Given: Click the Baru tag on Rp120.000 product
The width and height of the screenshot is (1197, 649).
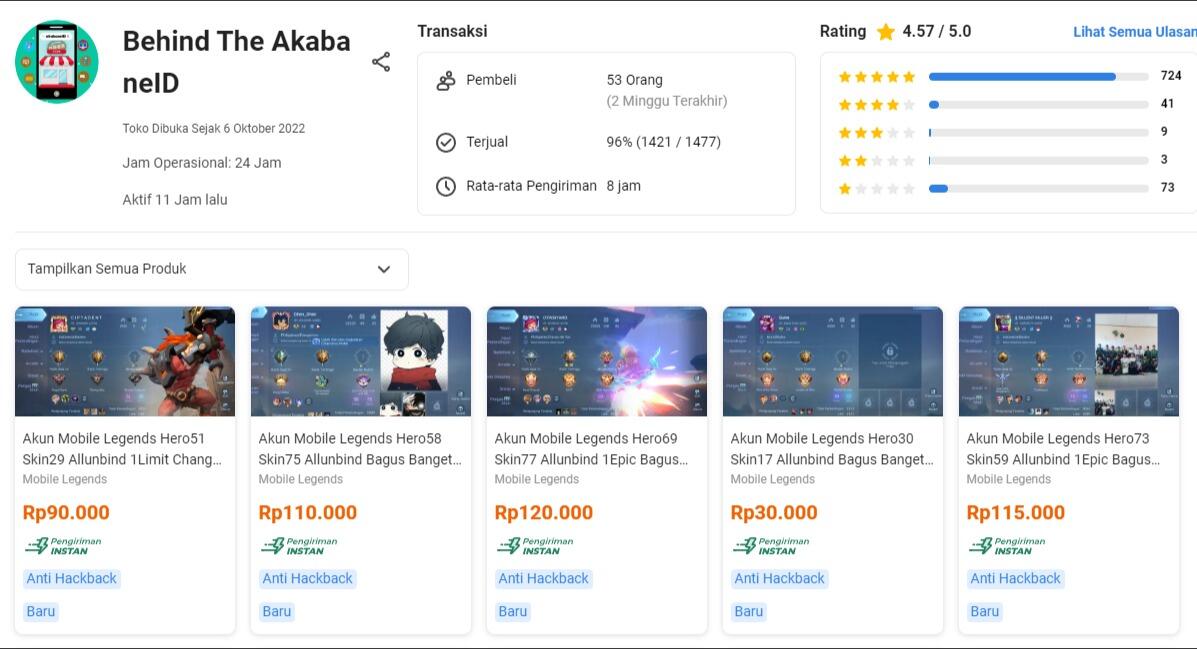Looking at the screenshot, I should click(x=513, y=611).
